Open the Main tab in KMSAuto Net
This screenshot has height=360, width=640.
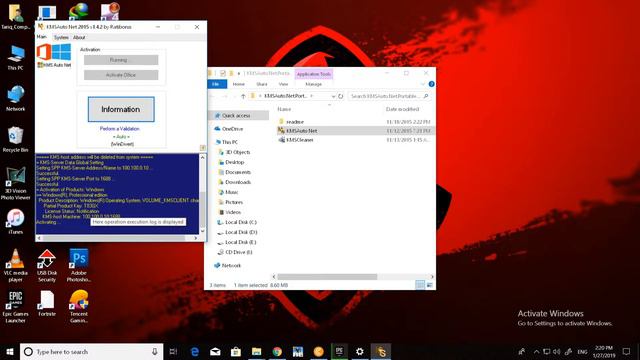pos(42,37)
